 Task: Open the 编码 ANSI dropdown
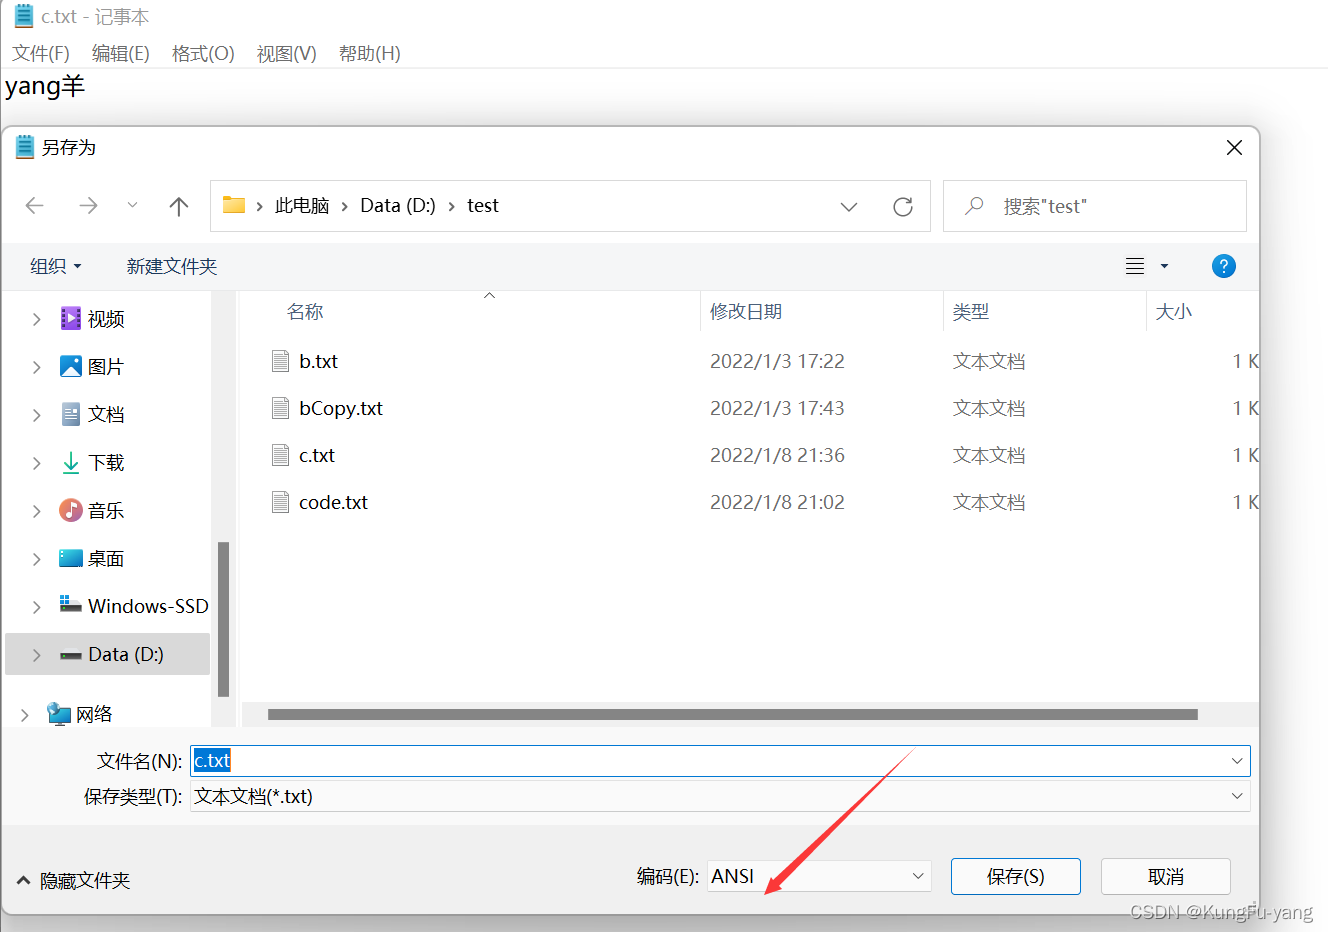(x=819, y=876)
